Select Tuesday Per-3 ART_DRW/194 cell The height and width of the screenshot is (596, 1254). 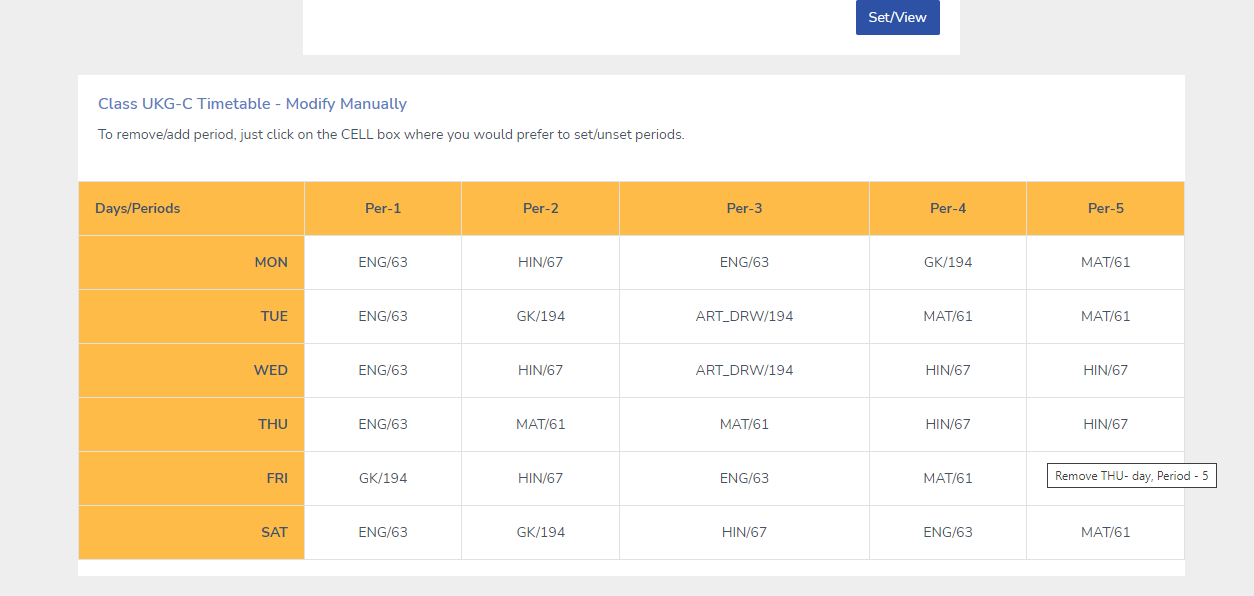pos(745,317)
